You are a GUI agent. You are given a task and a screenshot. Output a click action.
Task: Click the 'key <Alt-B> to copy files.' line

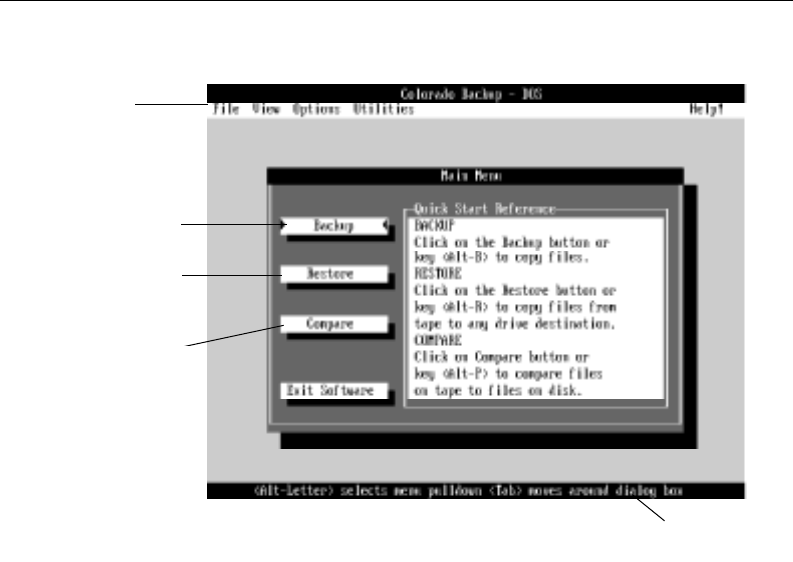point(502,257)
